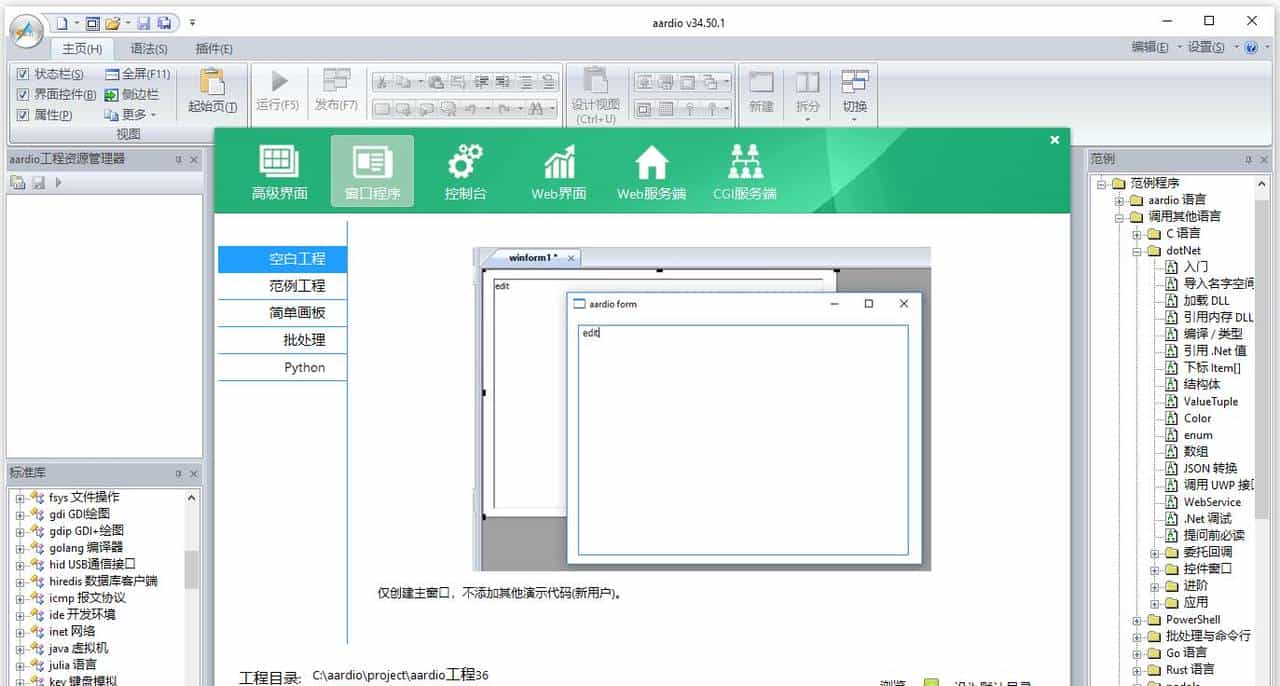Screen dimensions: 1280x686
Task: Open the 更多 dropdown in the view group
Action: pyautogui.click(x=131, y=114)
